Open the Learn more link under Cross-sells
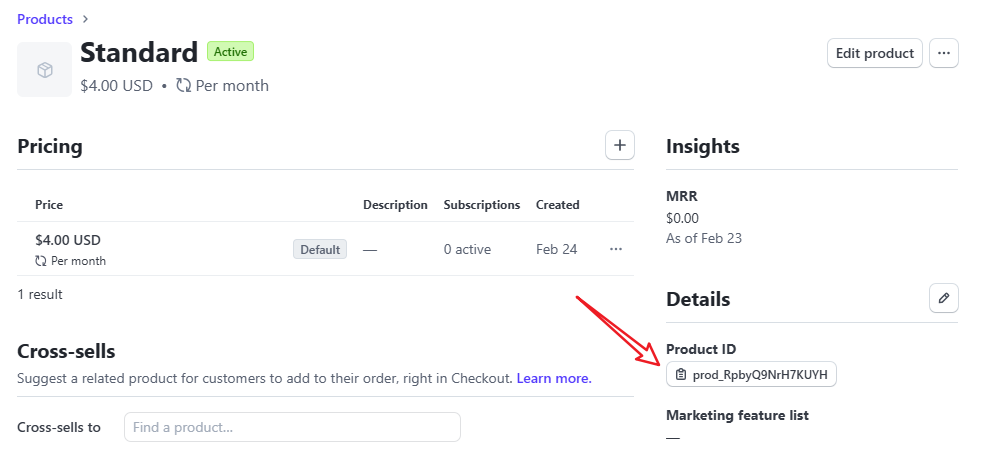Screen dimensions: 986x457 coord(554,378)
